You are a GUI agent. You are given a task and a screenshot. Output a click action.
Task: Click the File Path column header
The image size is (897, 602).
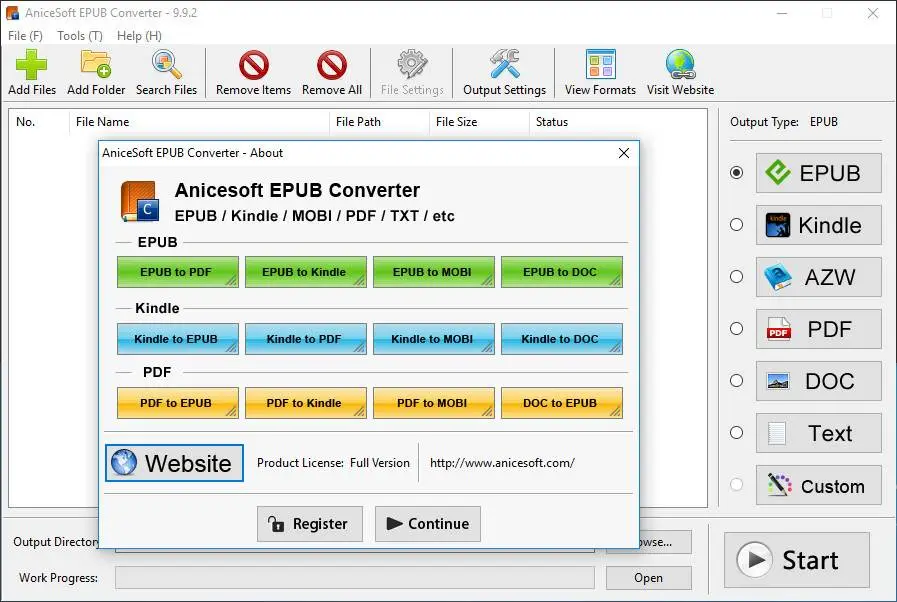[x=379, y=122]
